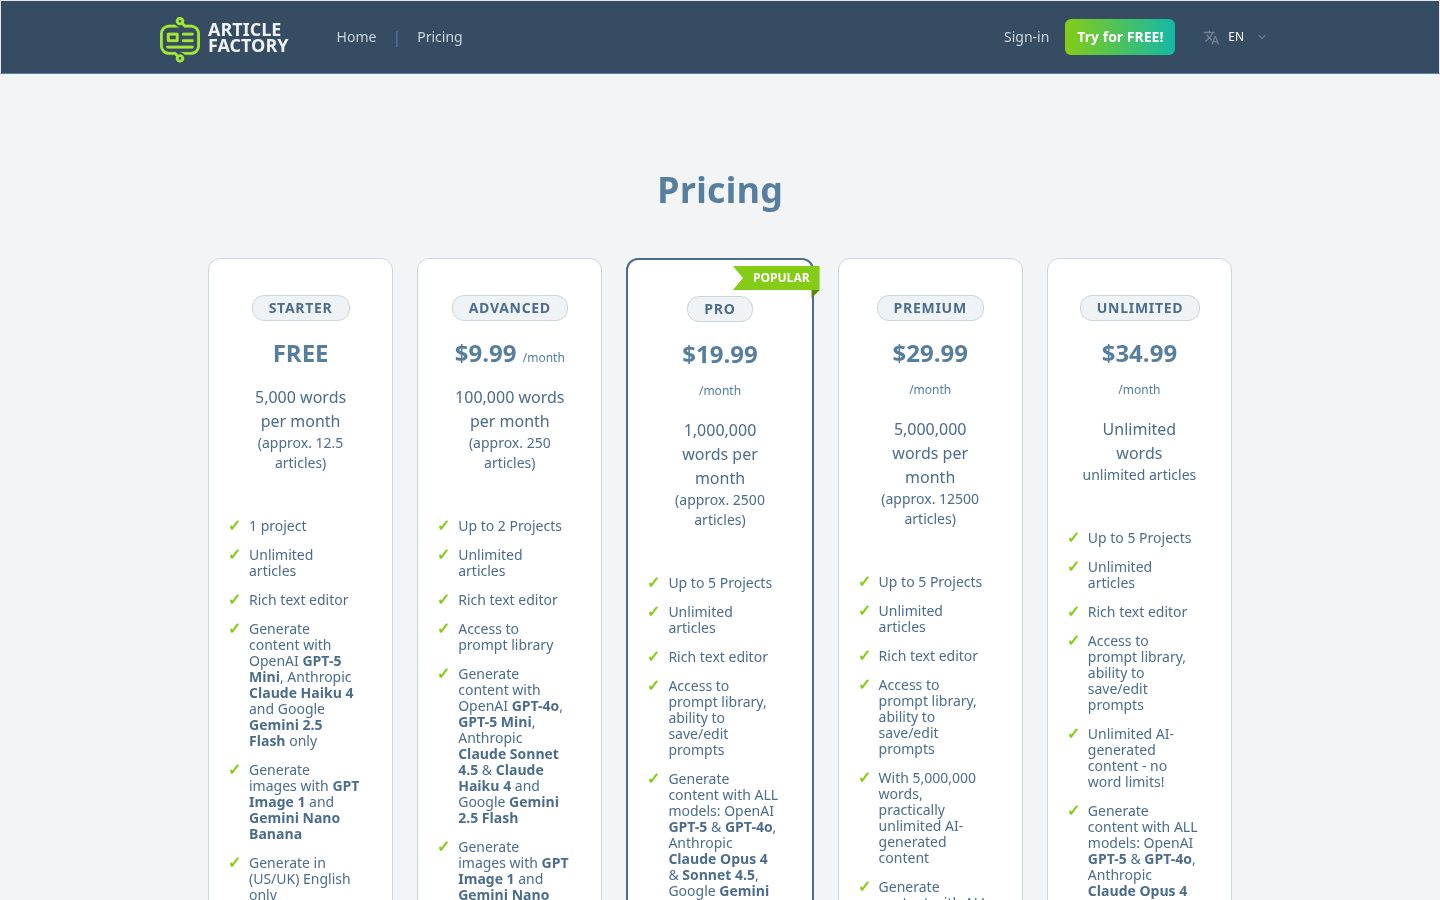Open the Home menu item

[356, 37]
